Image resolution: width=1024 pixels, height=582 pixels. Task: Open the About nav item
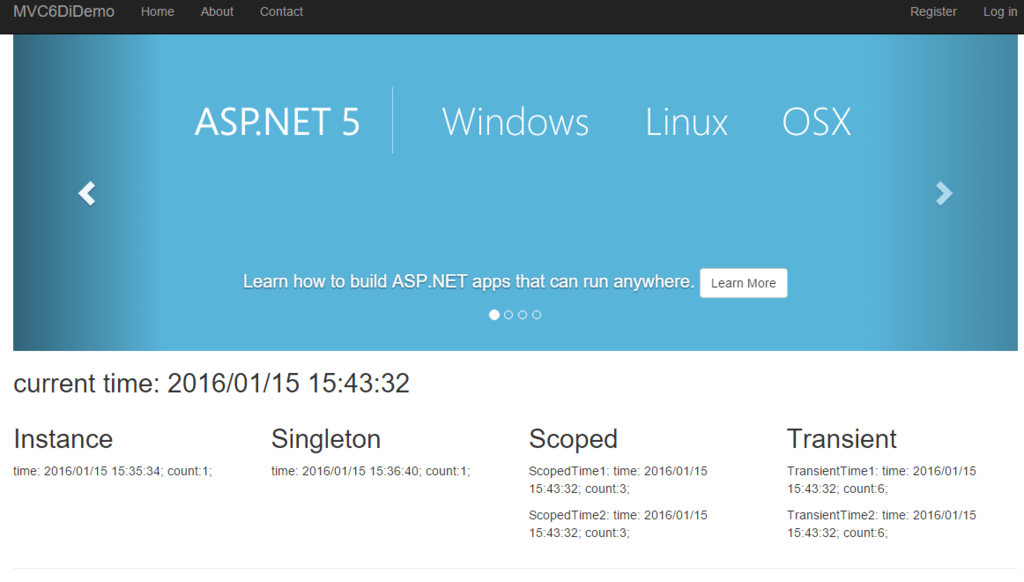pyautogui.click(x=217, y=12)
